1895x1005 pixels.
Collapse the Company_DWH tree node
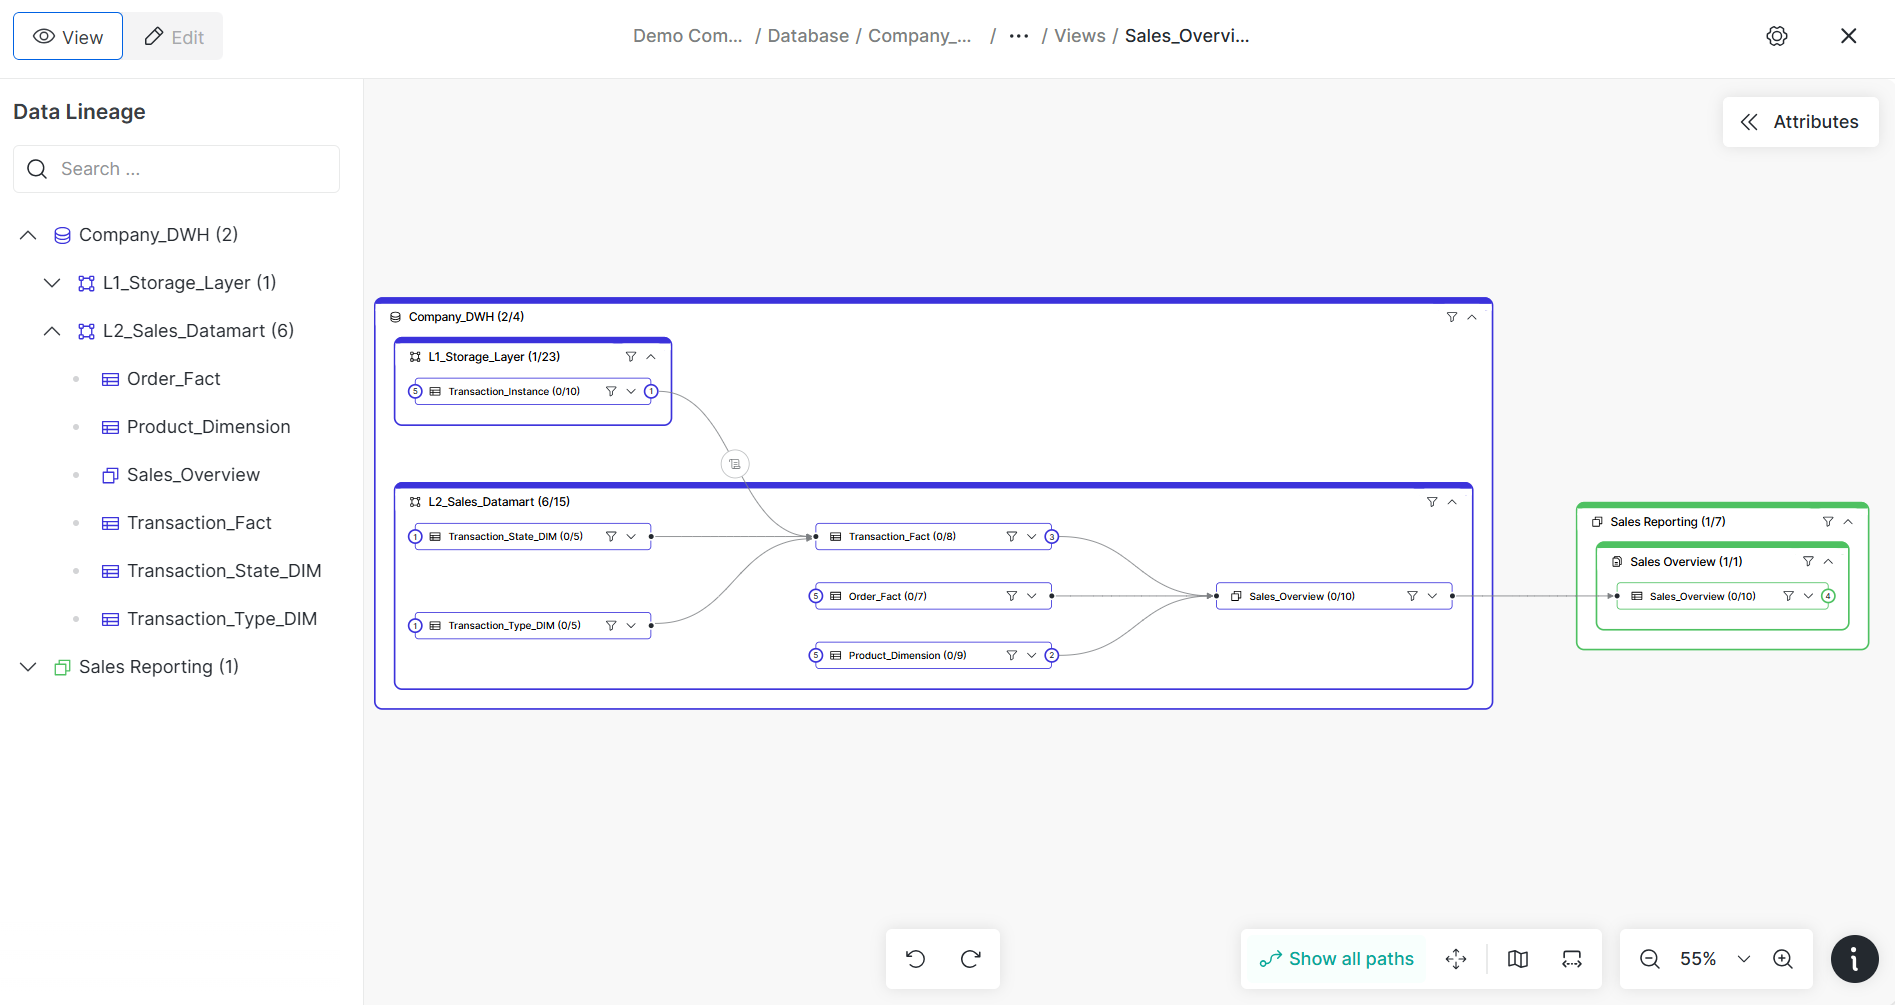point(28,235)
